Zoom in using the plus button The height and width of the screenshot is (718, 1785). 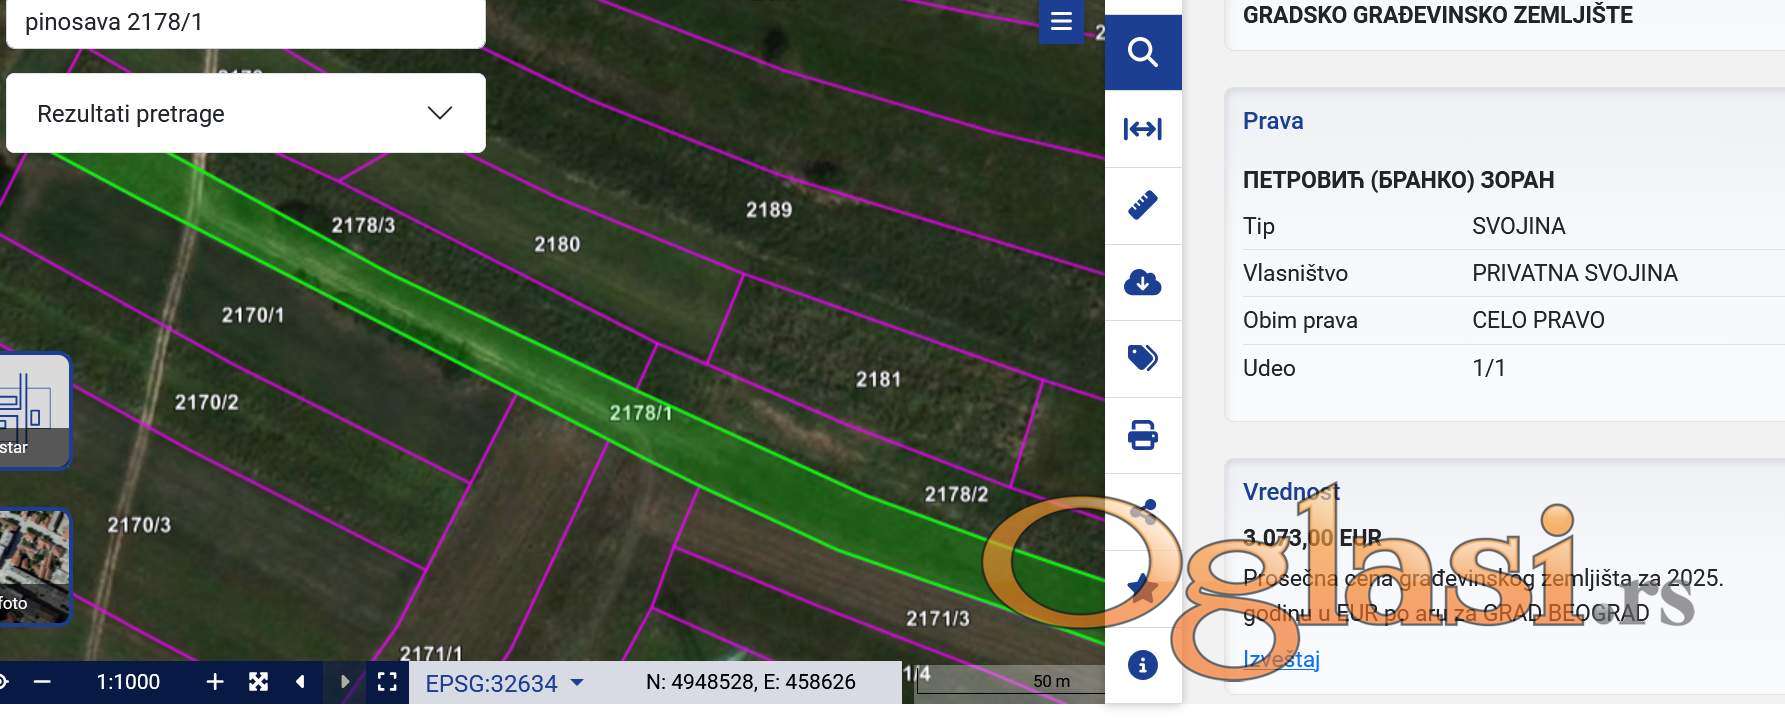tap(214, 682)
